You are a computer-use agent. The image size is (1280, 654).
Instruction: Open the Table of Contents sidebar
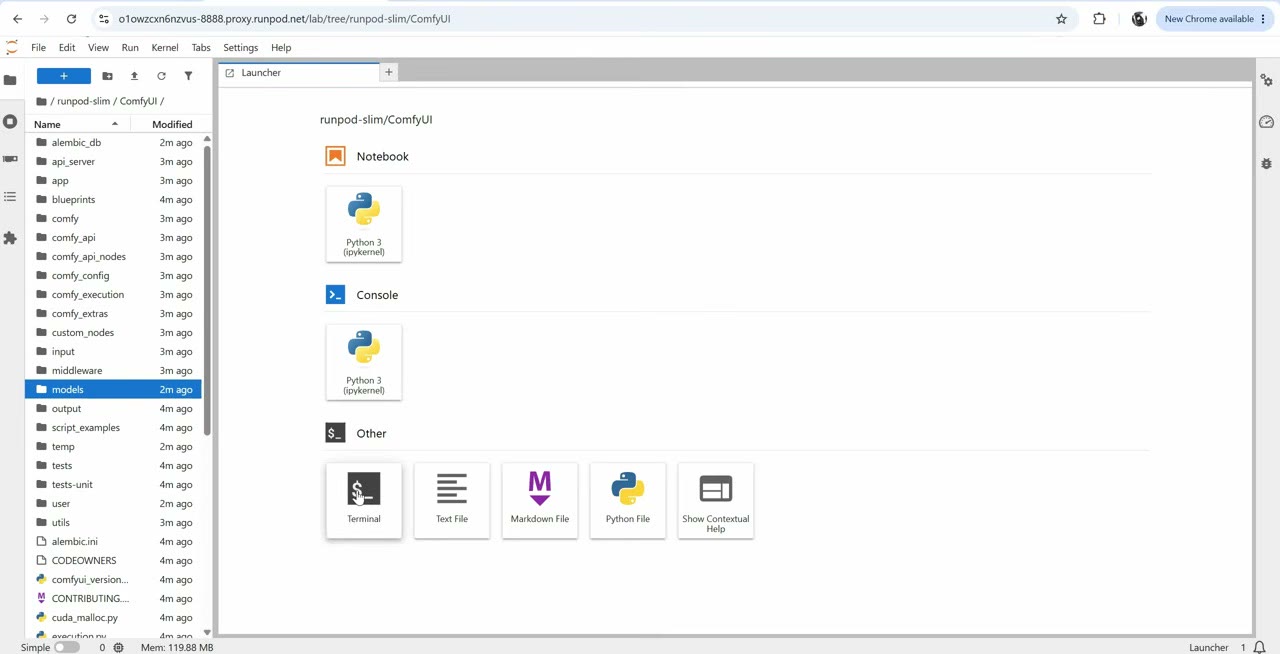coord(10,197)
